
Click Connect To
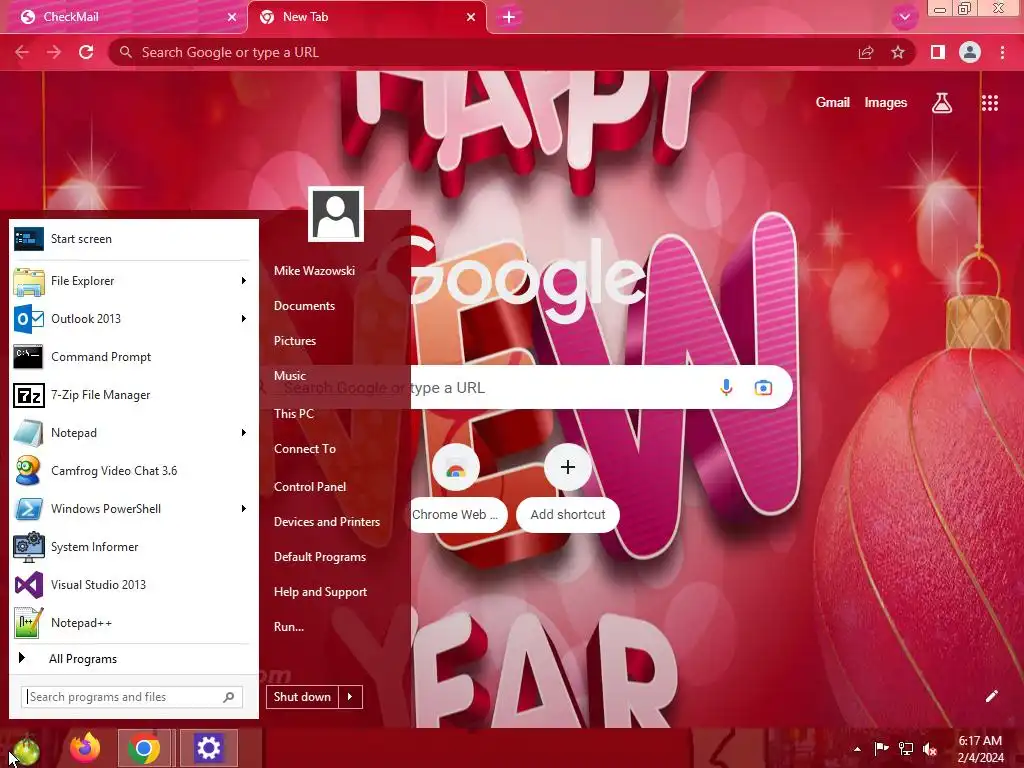(x=305, y=449)
